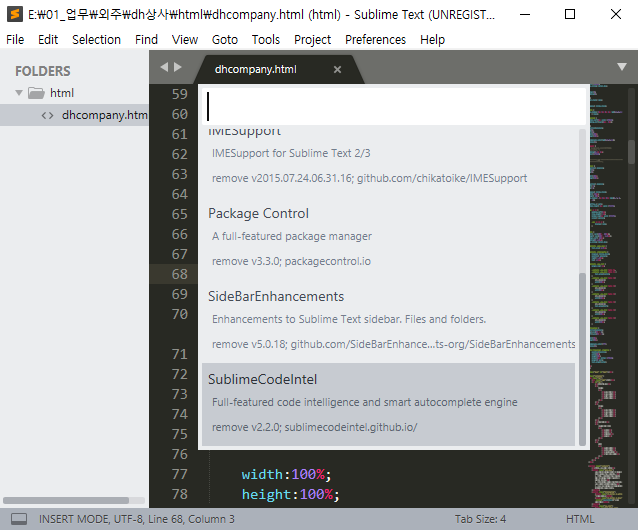Click the sidebar horizontal scrollbar
The image size is (638, 530).
pos(66,500)
